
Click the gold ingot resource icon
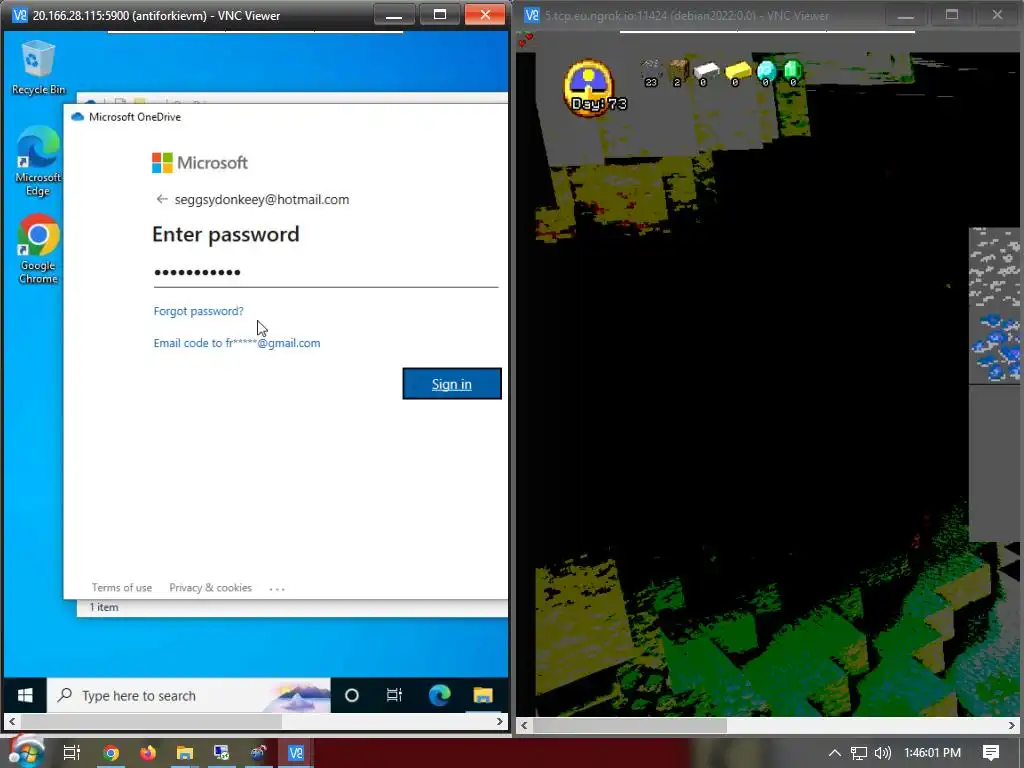[x=737, y=72]
